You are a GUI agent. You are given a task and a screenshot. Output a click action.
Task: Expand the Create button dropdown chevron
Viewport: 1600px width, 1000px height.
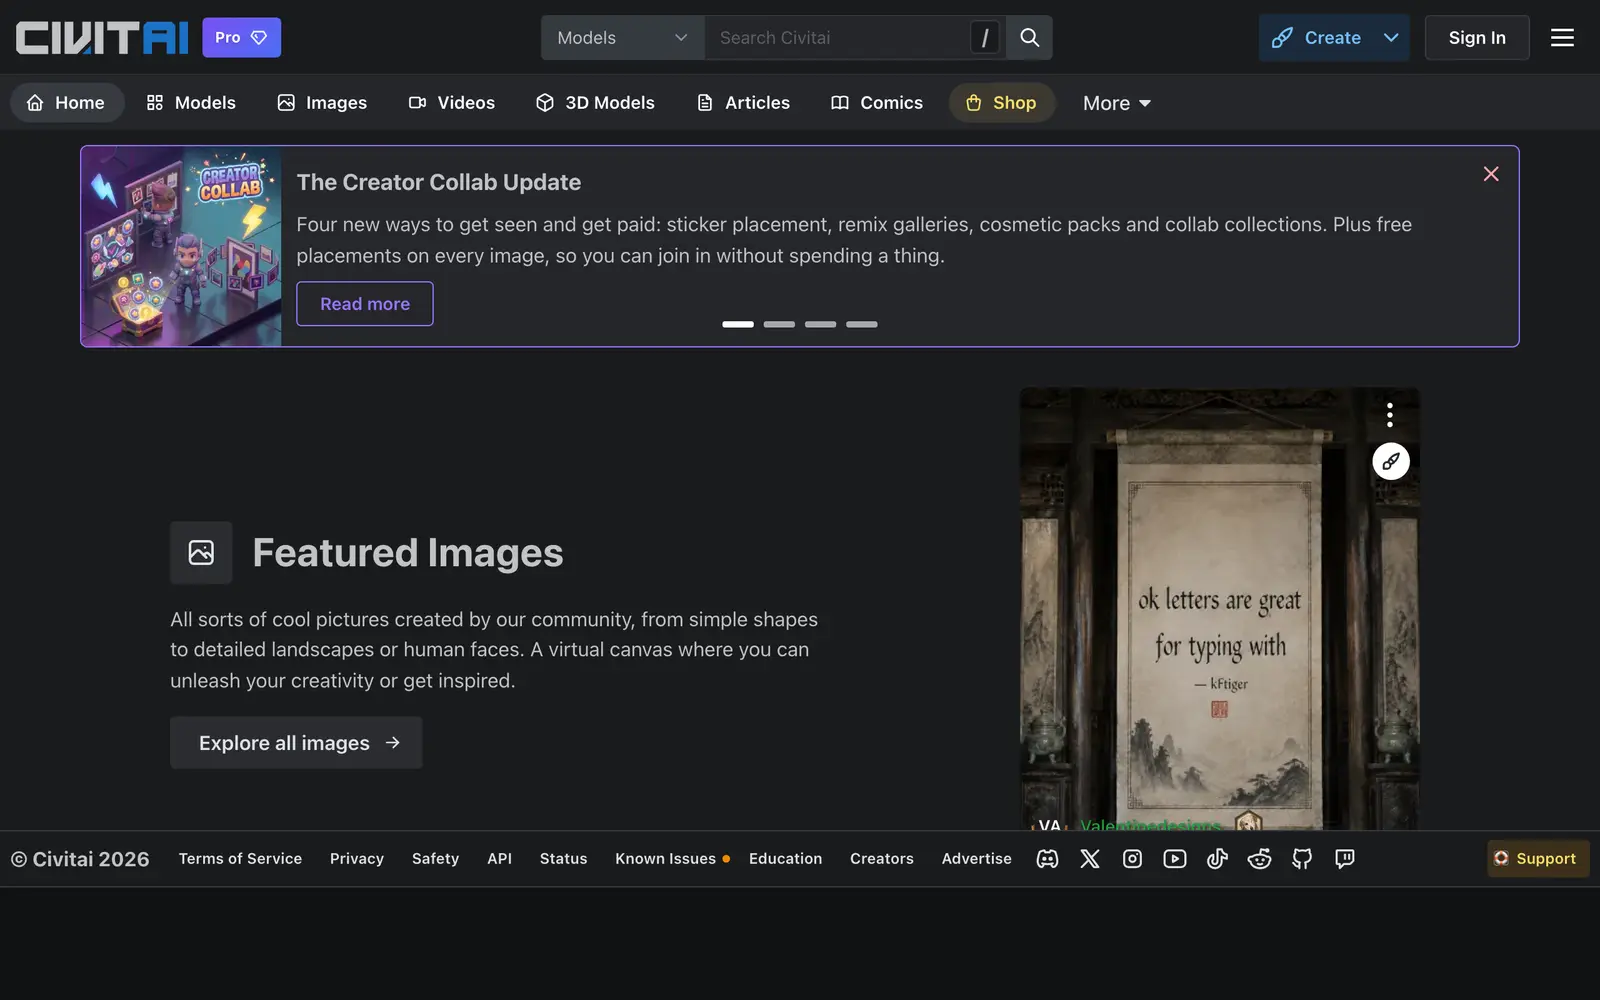(1391, 38)
